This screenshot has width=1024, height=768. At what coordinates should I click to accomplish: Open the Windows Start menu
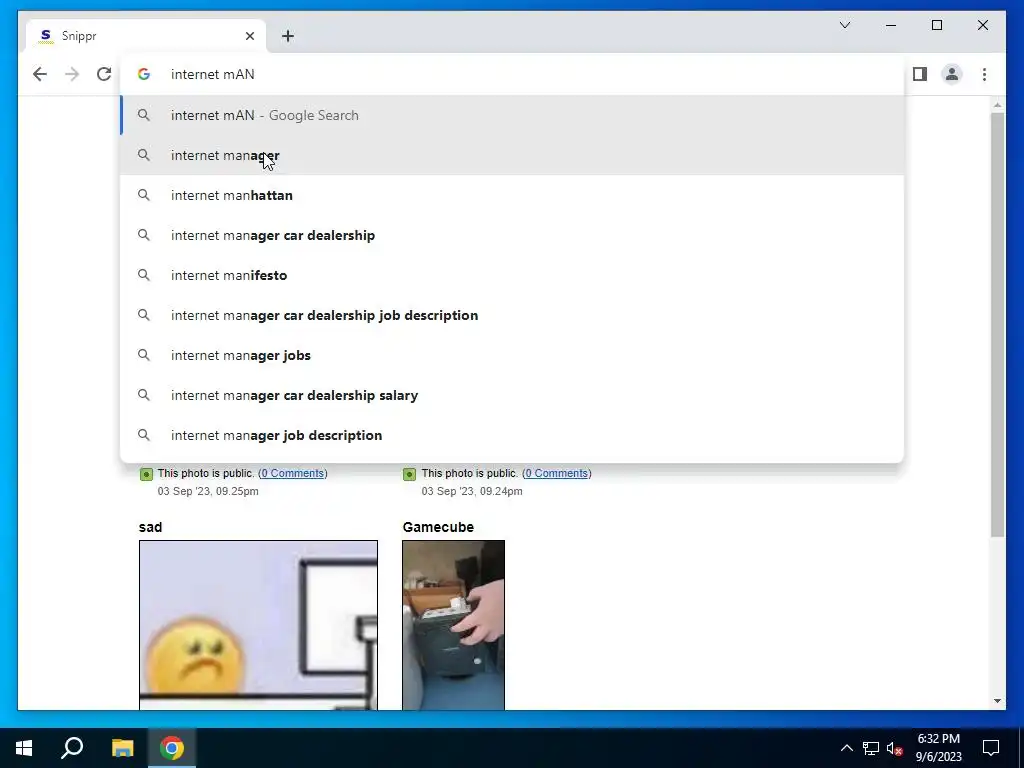[x=24, y=748]
